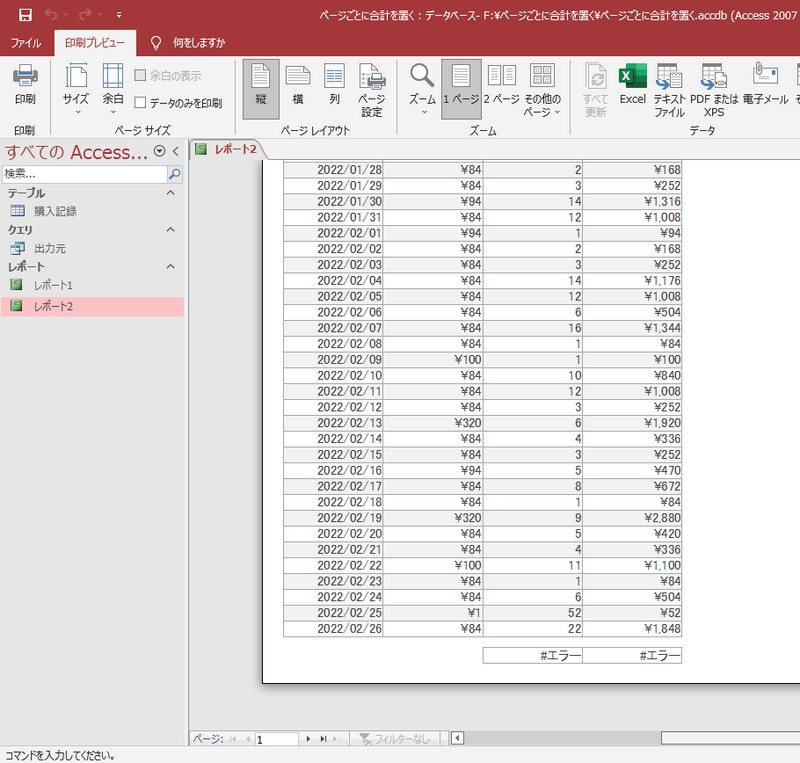Export to テキスト ファイル

click(x=669, y=90)
